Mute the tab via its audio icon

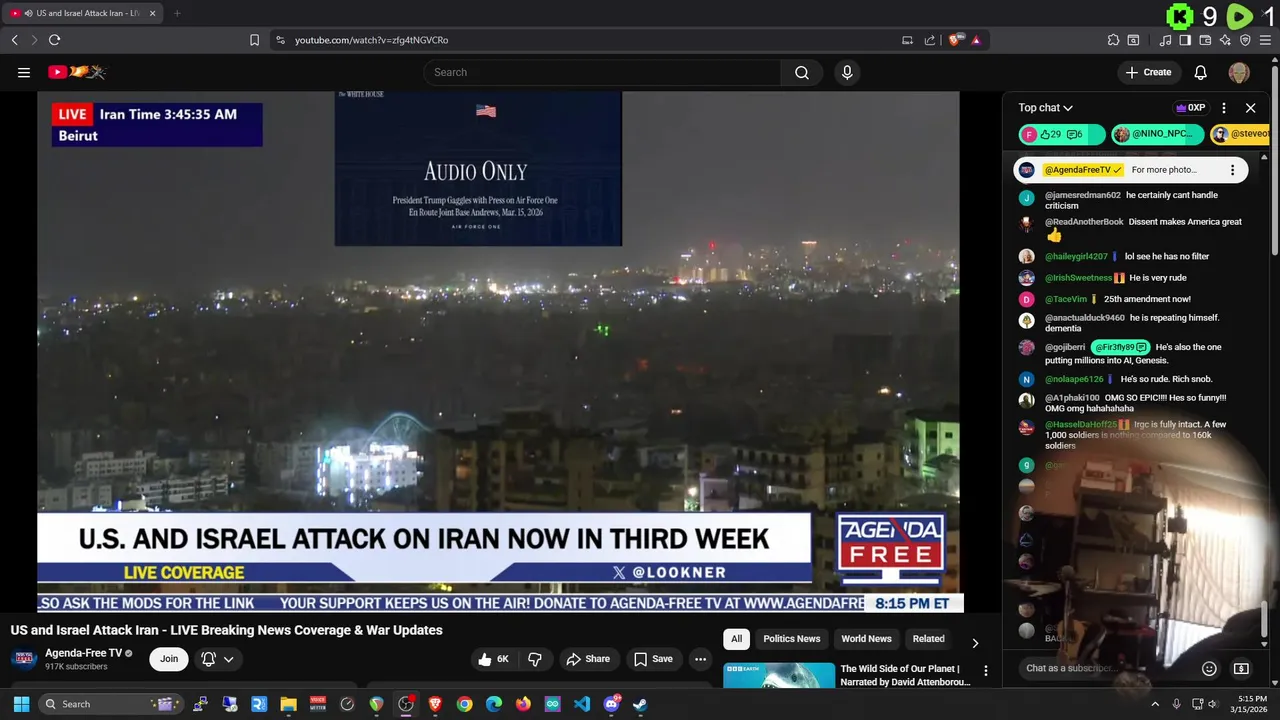coord(27,13)
